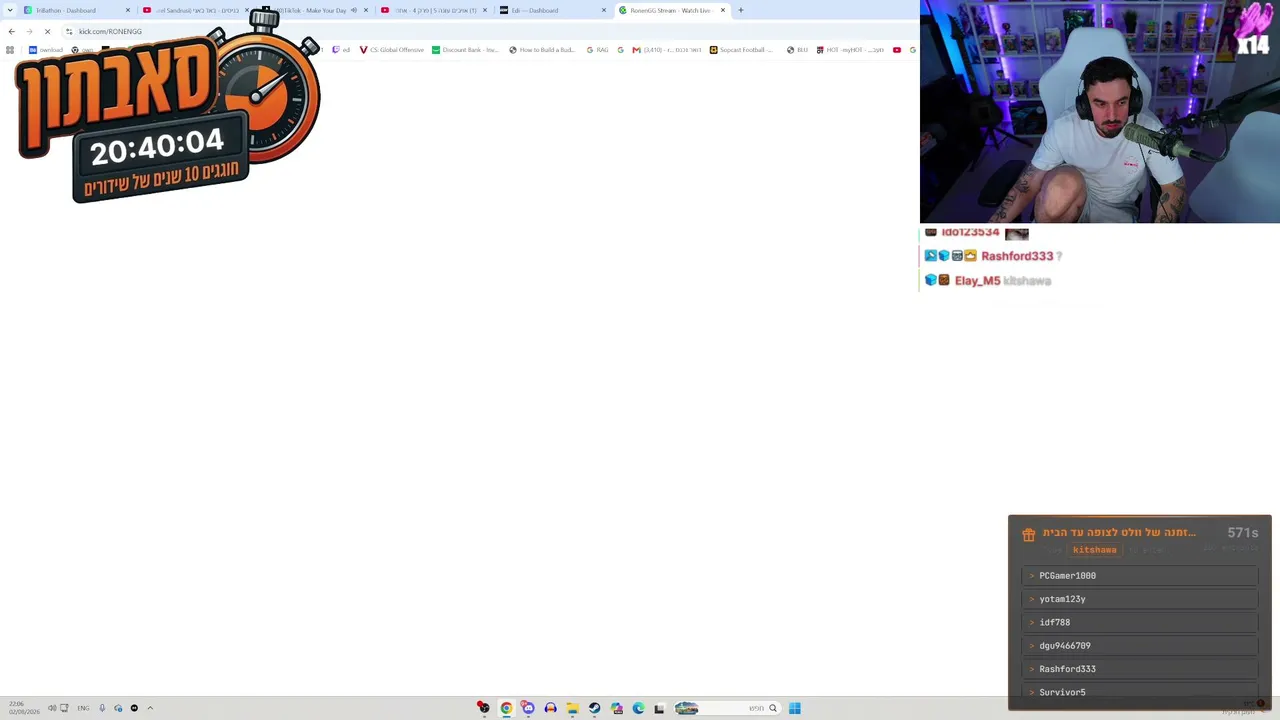Select PCGamer1000 in the giveaway list
The height and width of the screenshot is (720, 1280).
click(x=1139, y=576)
